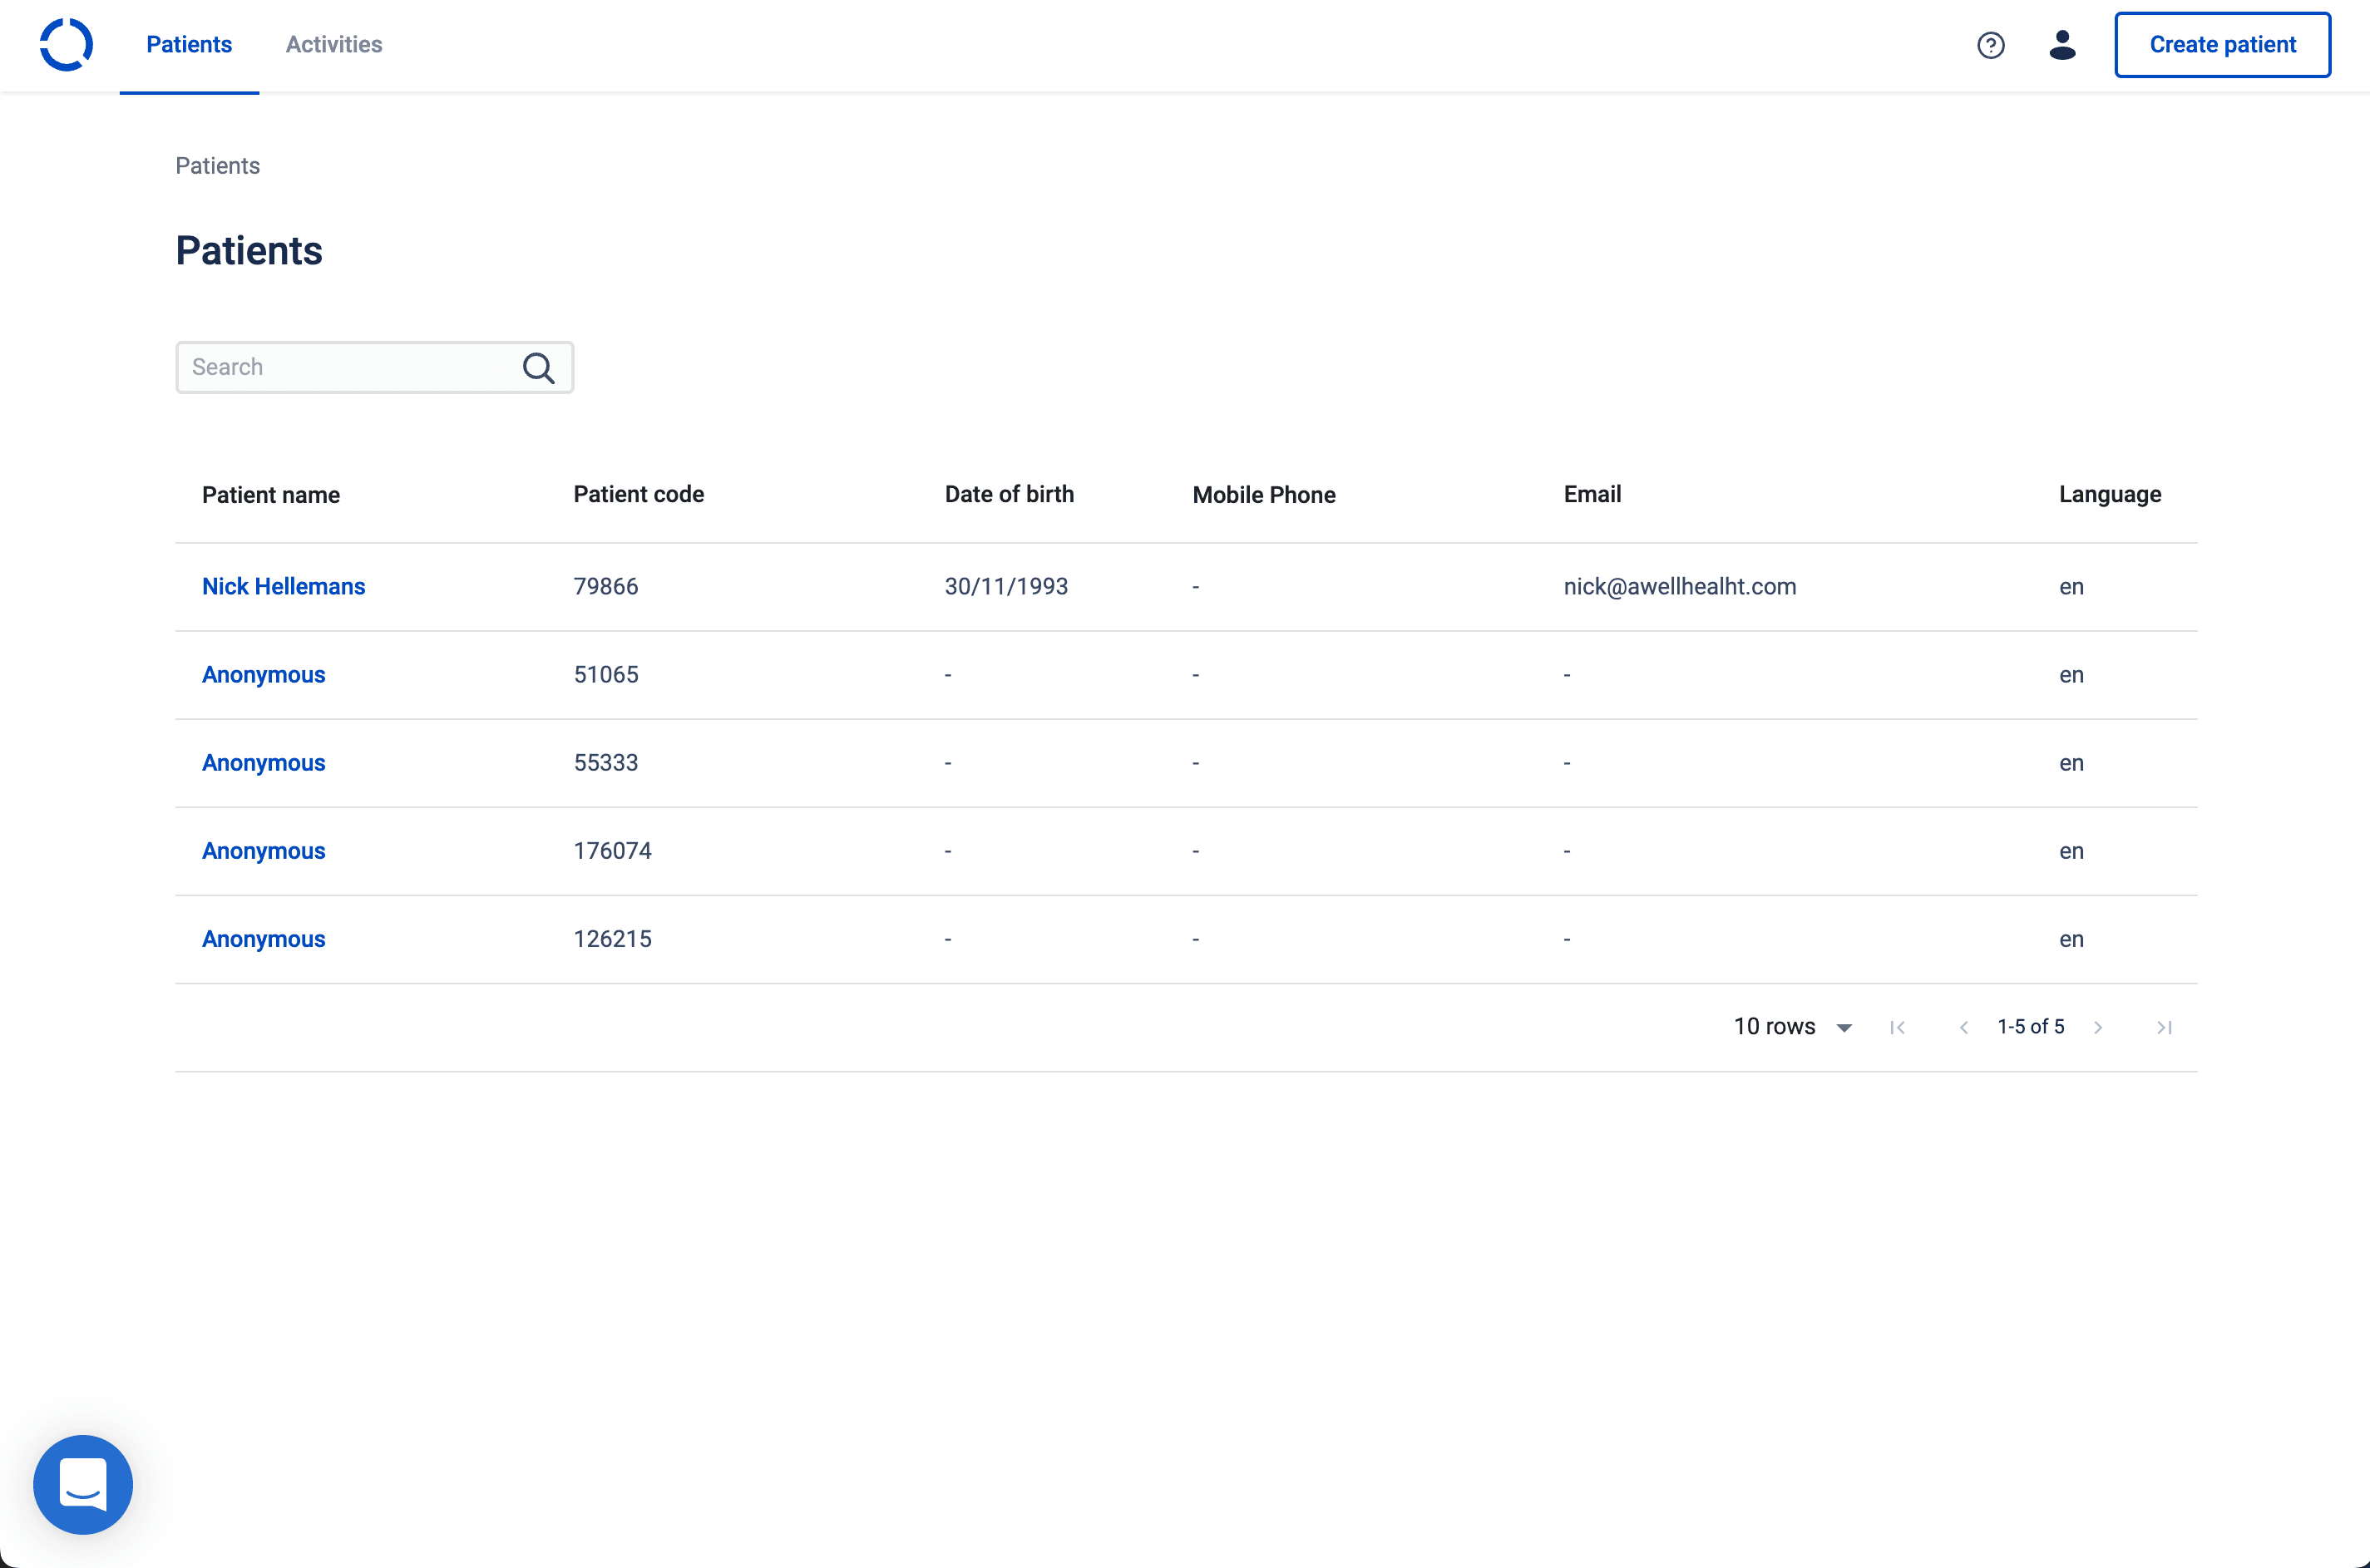Select patient code 126215 cell
Screen dimensions: 2370x1568
612,939
